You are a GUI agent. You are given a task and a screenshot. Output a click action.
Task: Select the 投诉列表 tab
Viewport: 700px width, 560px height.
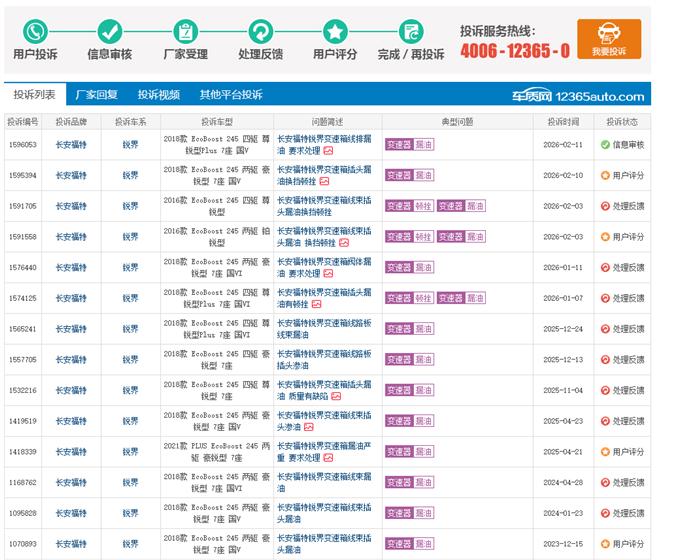pyautogui.click(x=34, y=95)
